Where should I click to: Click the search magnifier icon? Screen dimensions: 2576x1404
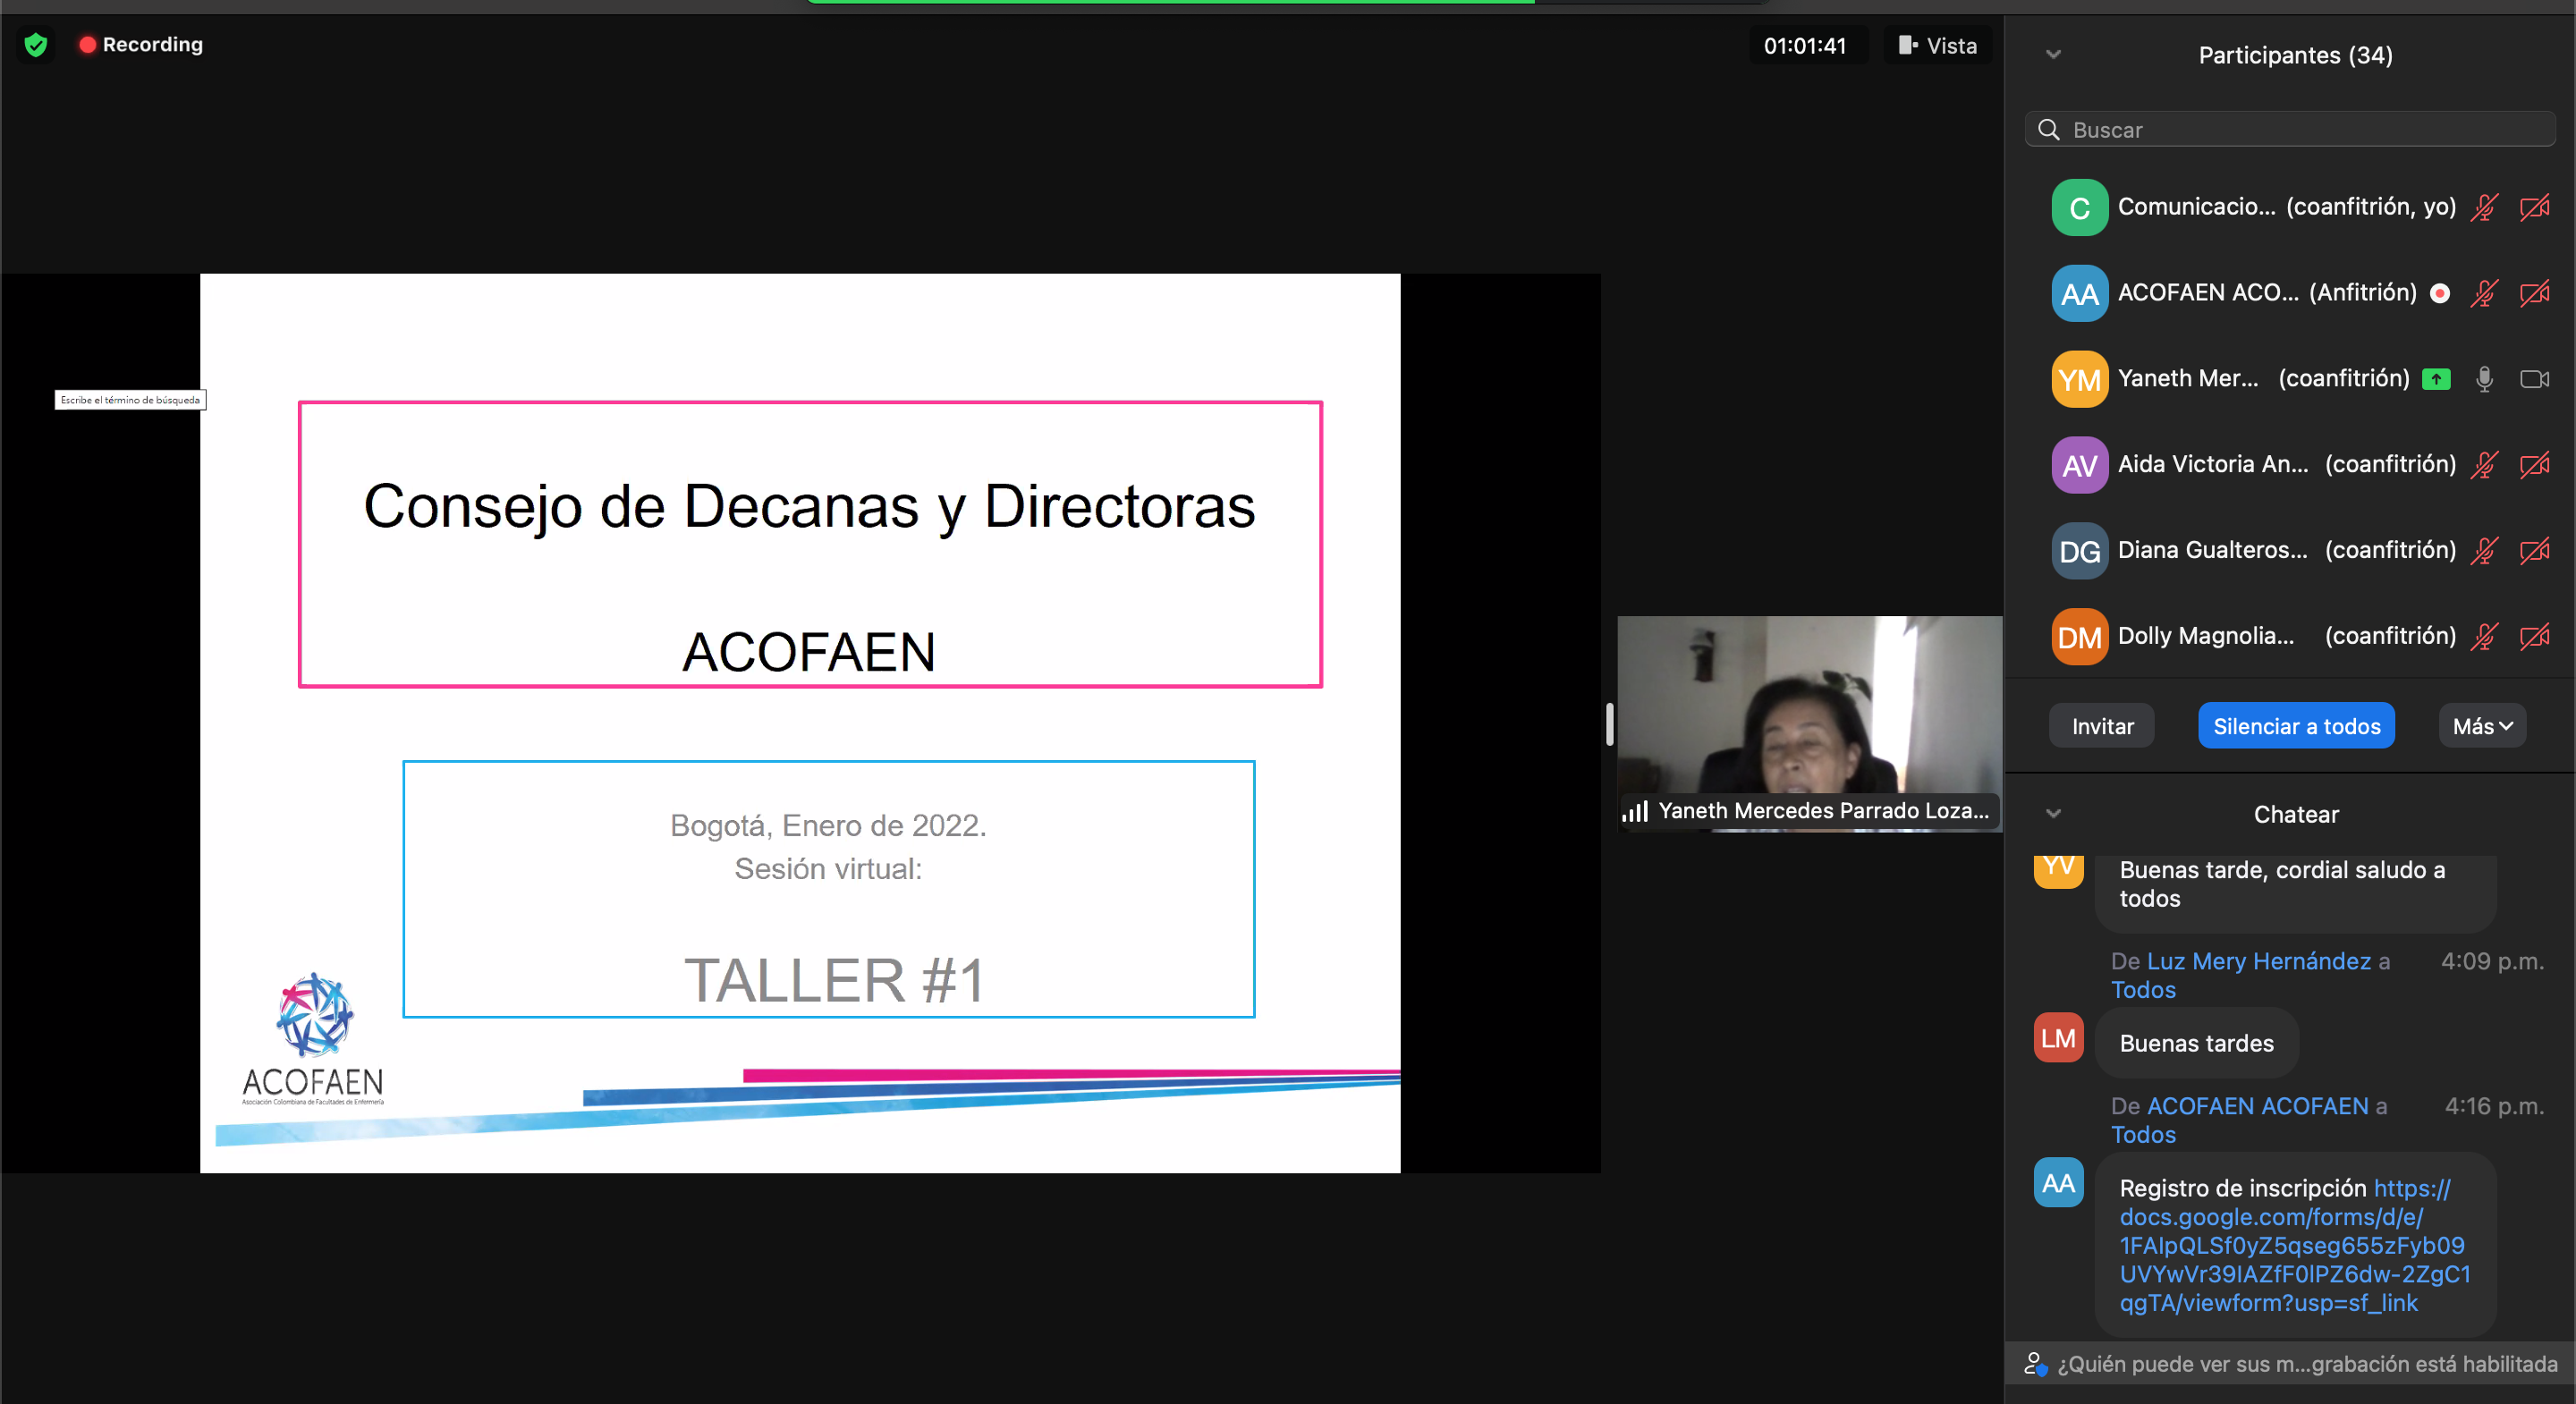tap(2048, 130)
